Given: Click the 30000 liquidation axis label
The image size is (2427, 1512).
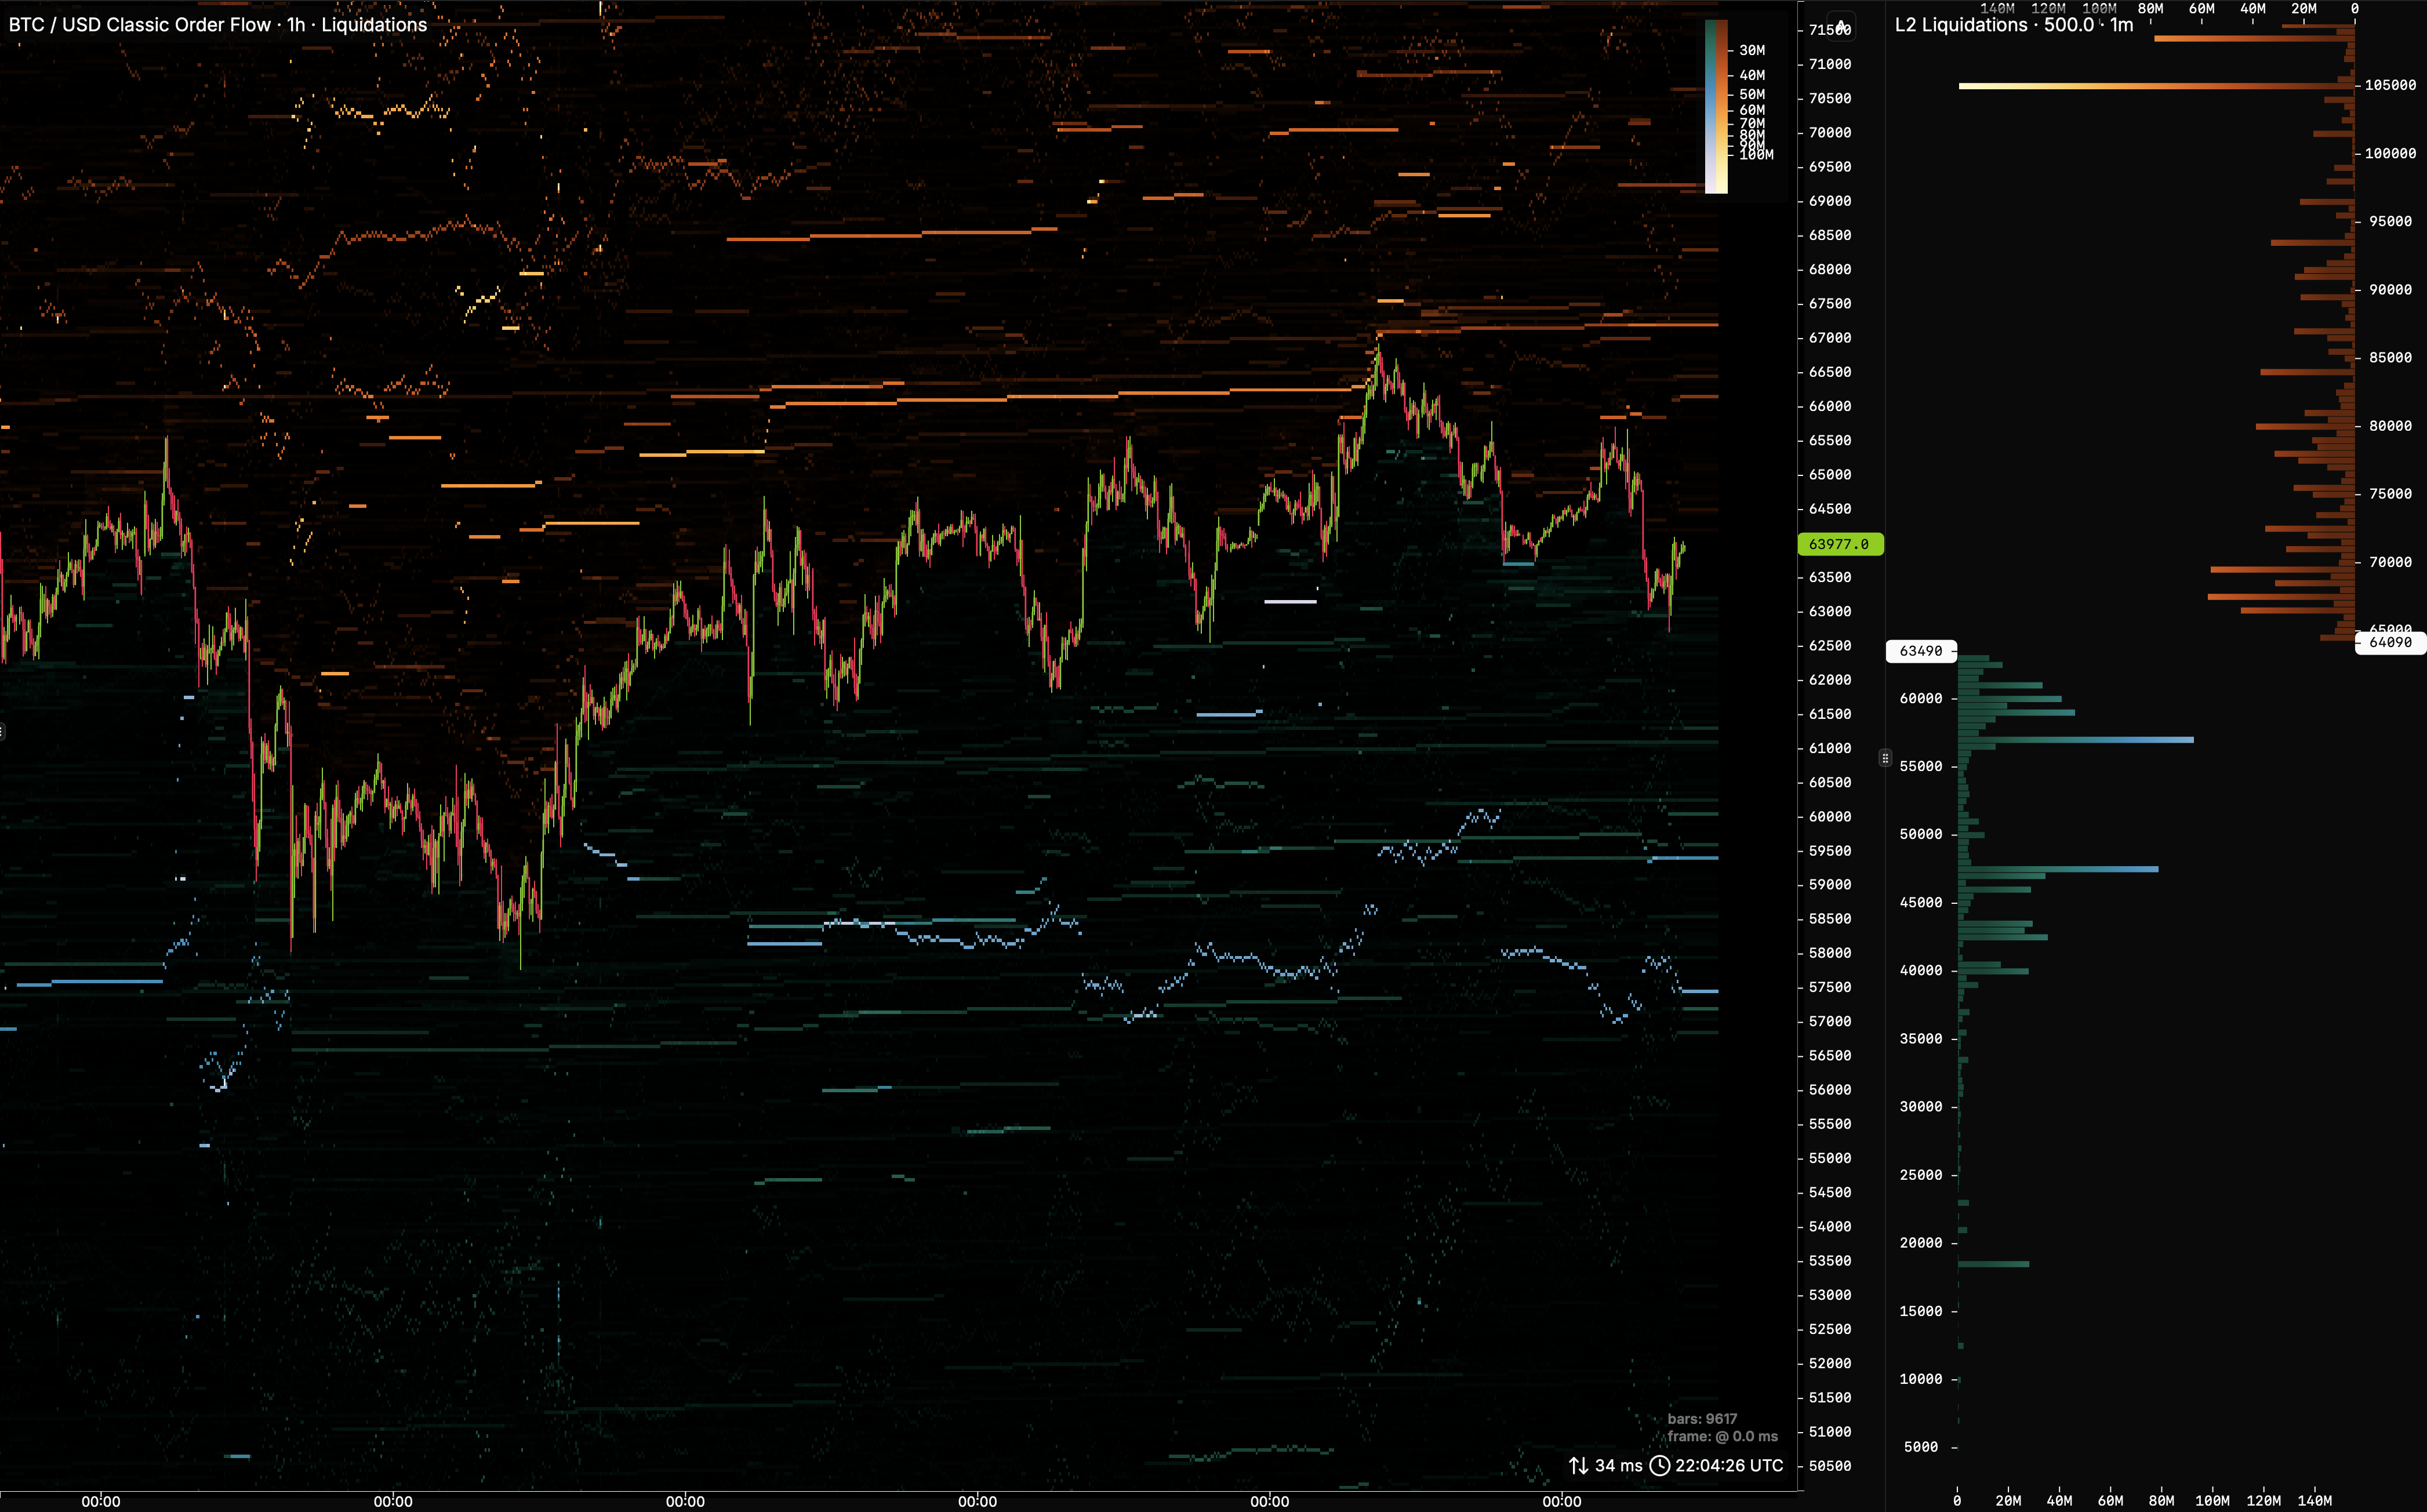Looking at the screenshot, I should (x=1921, y=1107).
